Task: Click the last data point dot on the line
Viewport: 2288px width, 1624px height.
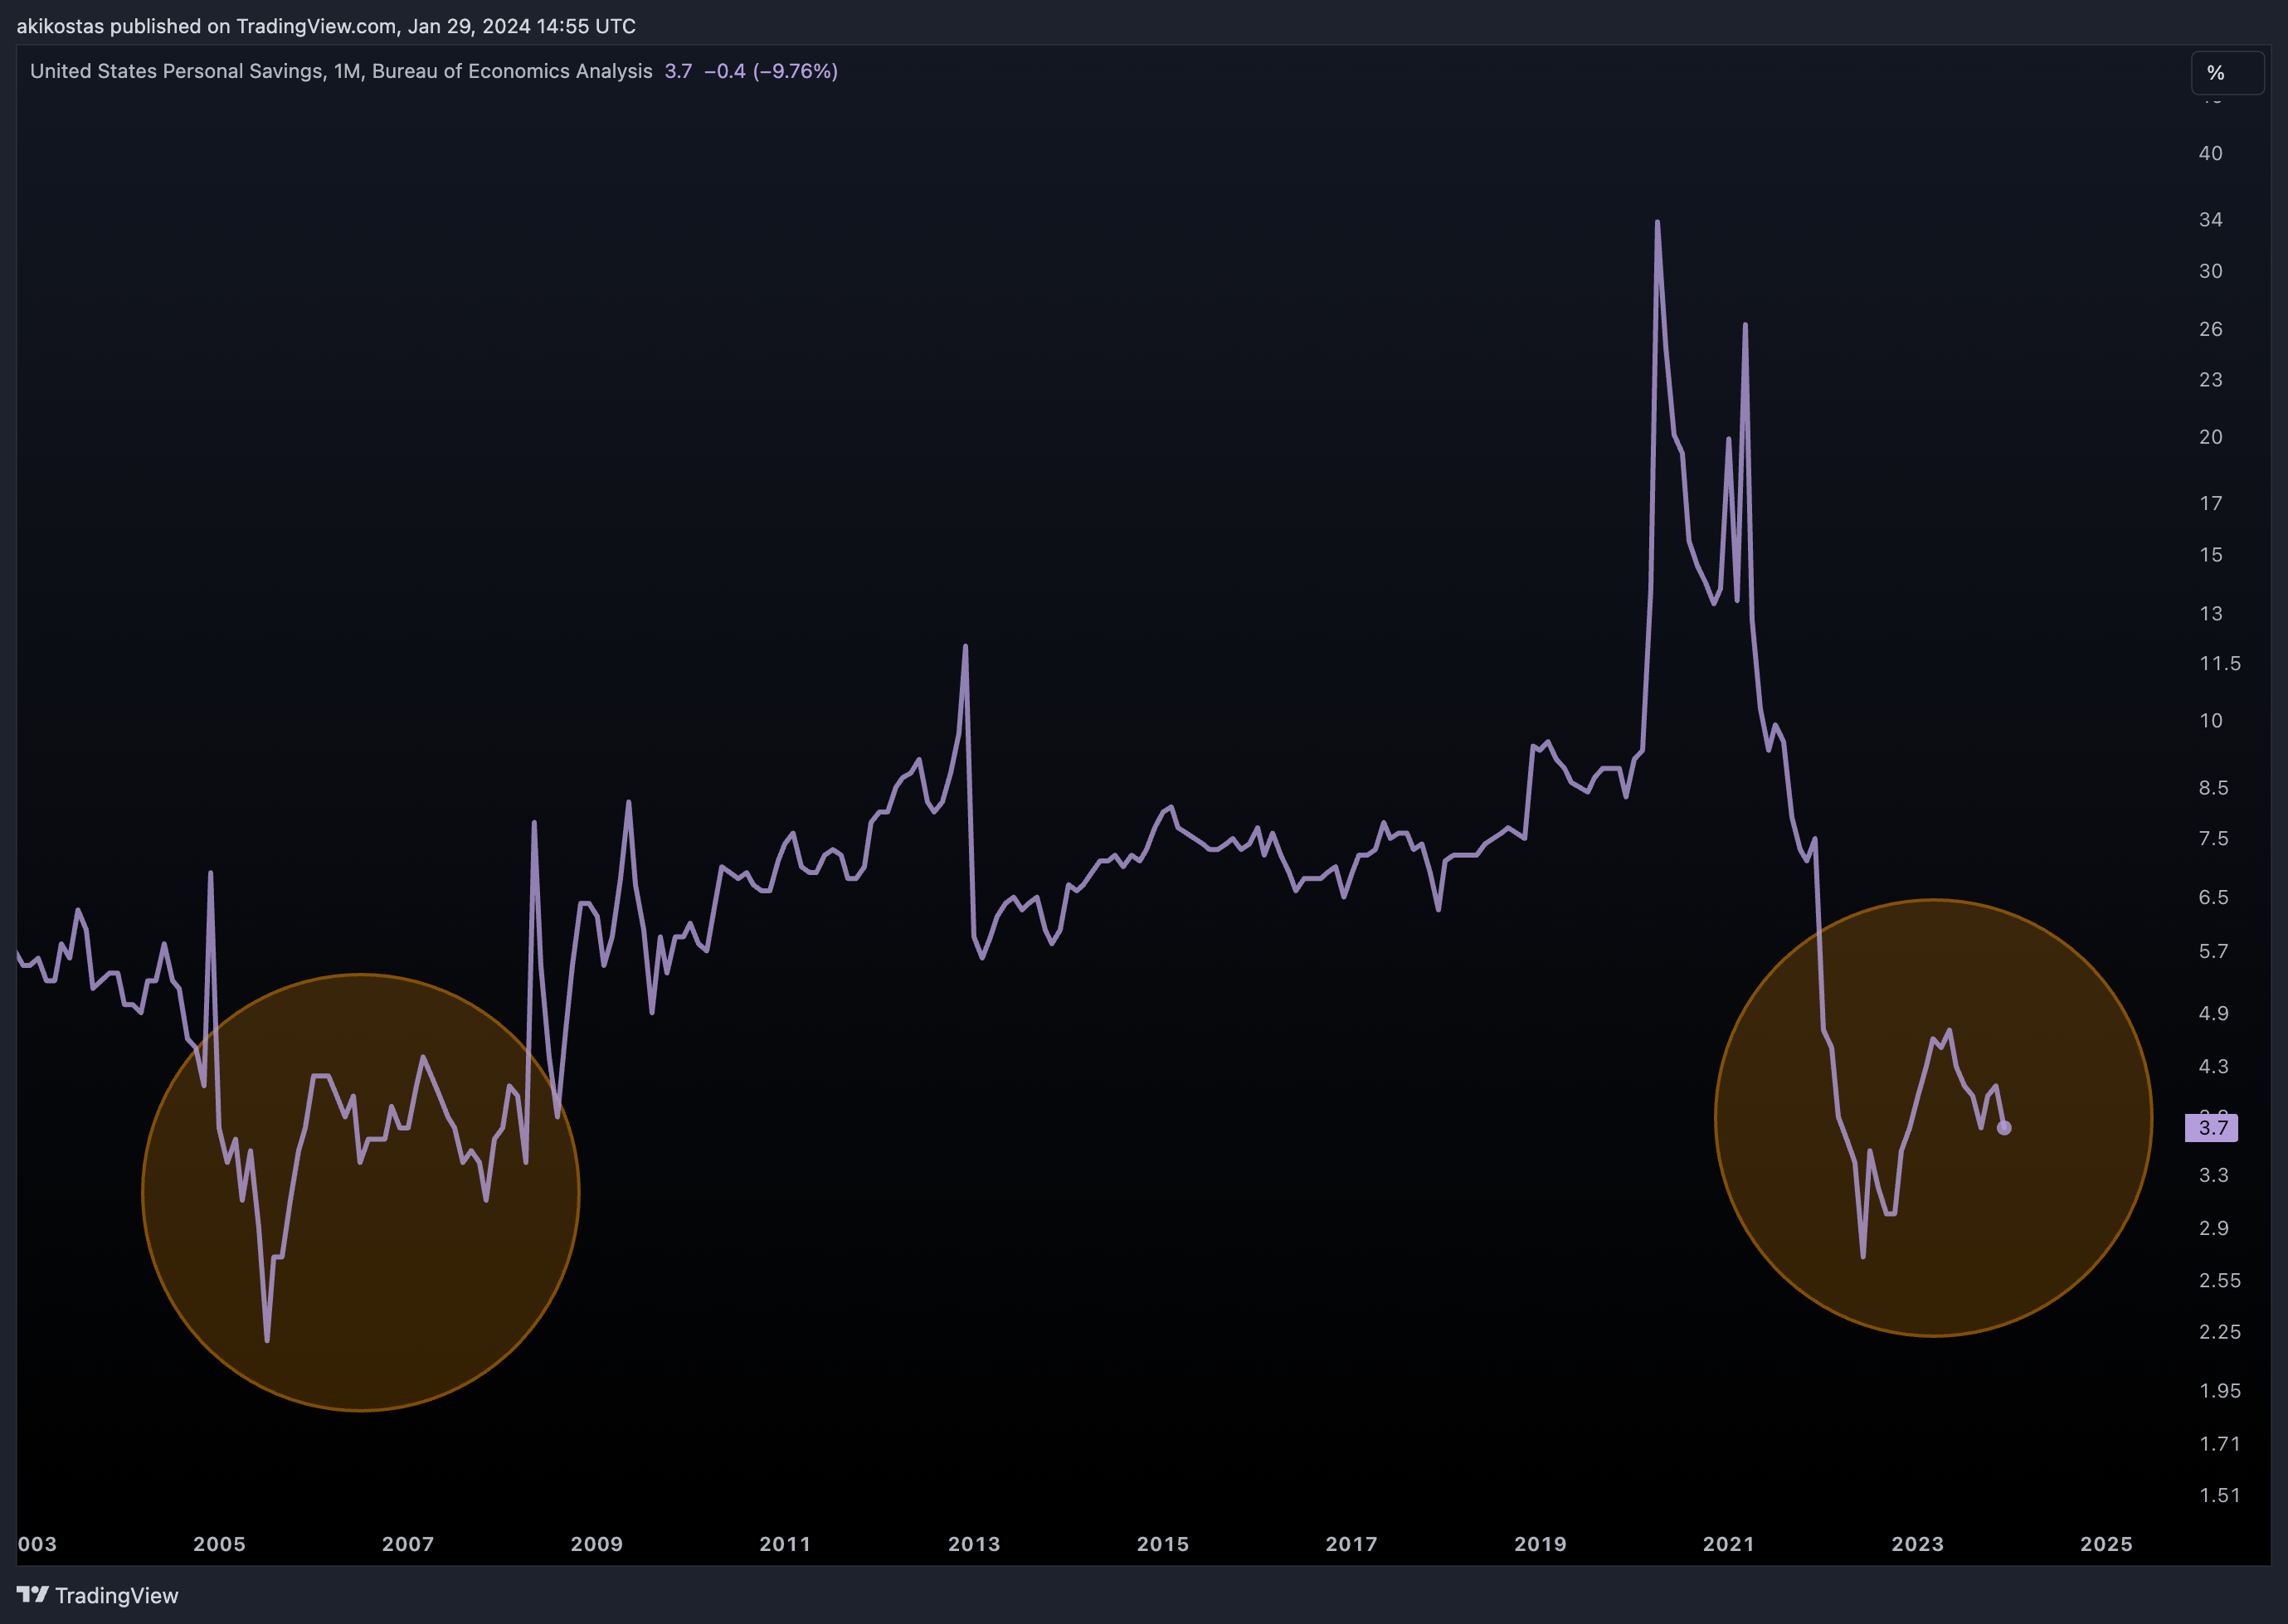Action: click(2004, 1128)
